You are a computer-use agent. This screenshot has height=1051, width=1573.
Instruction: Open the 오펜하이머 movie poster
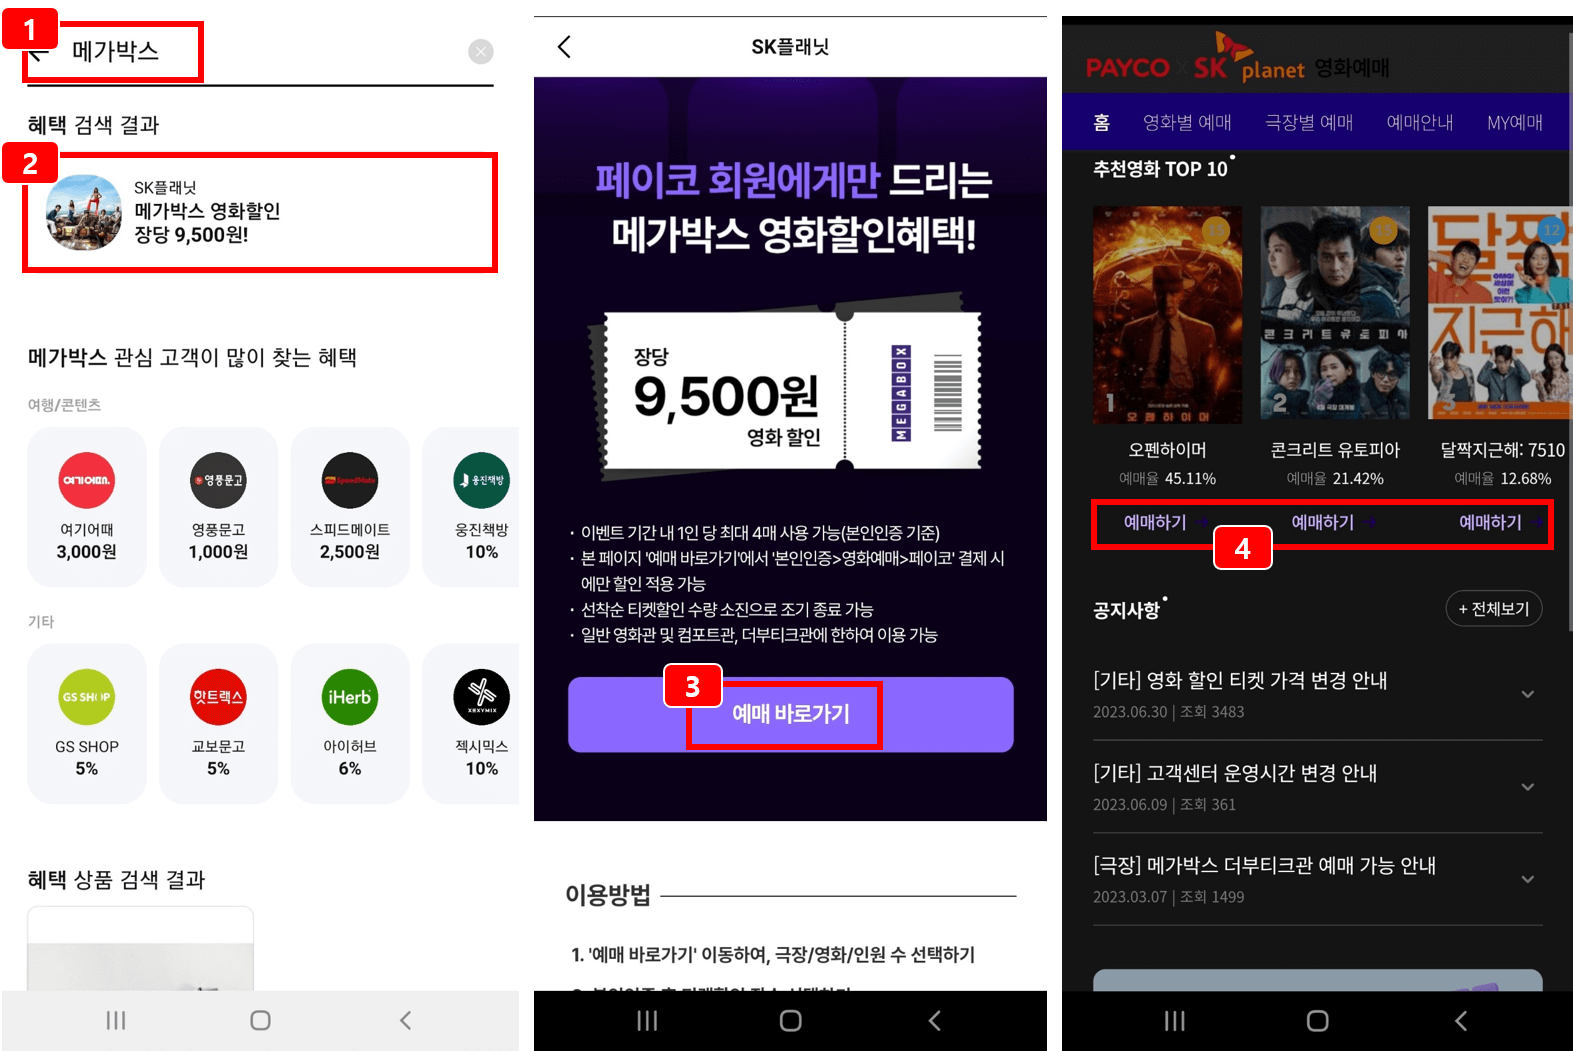click(x=1167, y=315)
